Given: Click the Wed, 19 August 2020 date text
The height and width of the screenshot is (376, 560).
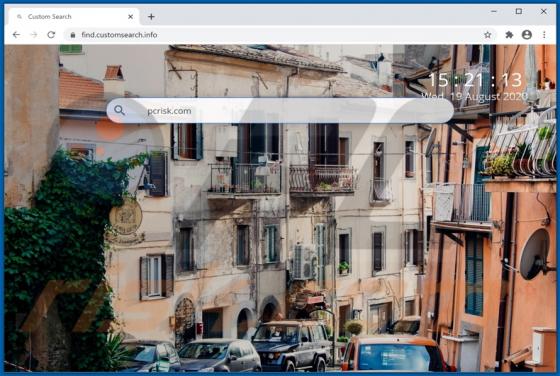Looking at the screenshot, I should pyautogui.click(x=475, y=96).
